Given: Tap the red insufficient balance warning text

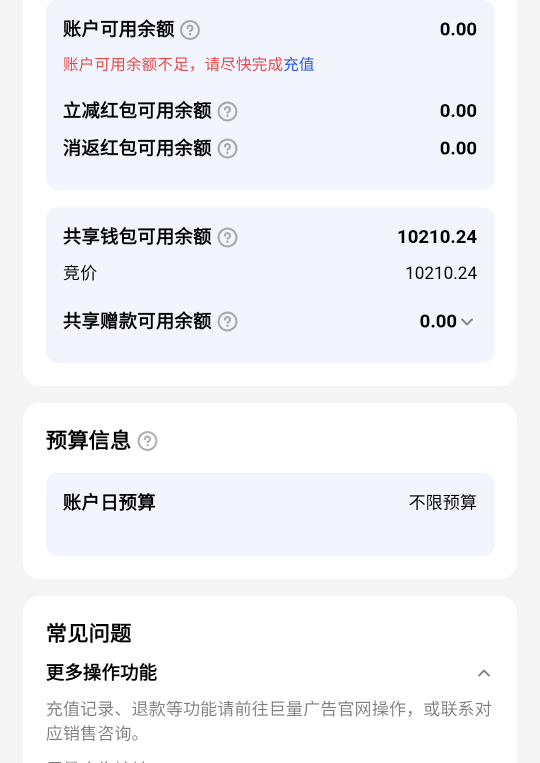Looking at the screenshot, I should [173, 64].
